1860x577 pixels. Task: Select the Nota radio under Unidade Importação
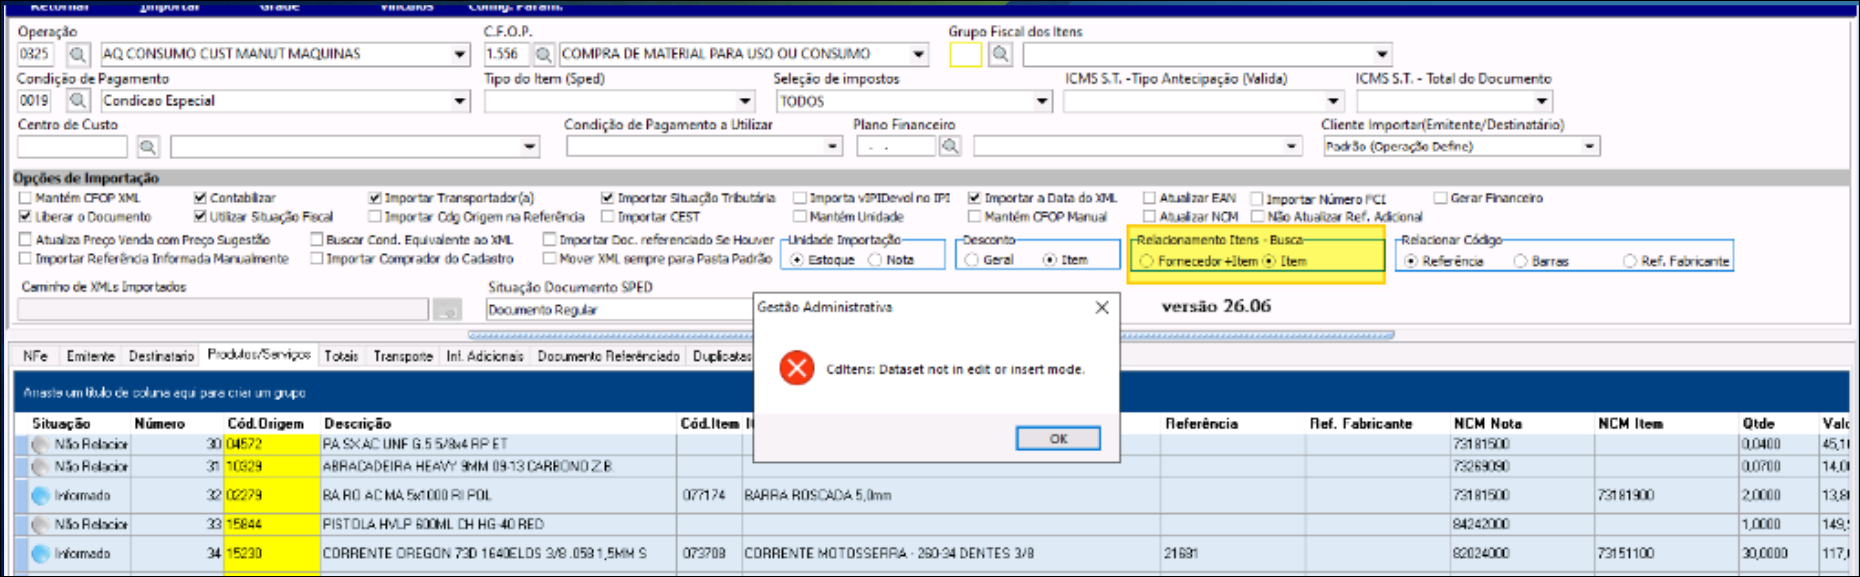(875, 260)
